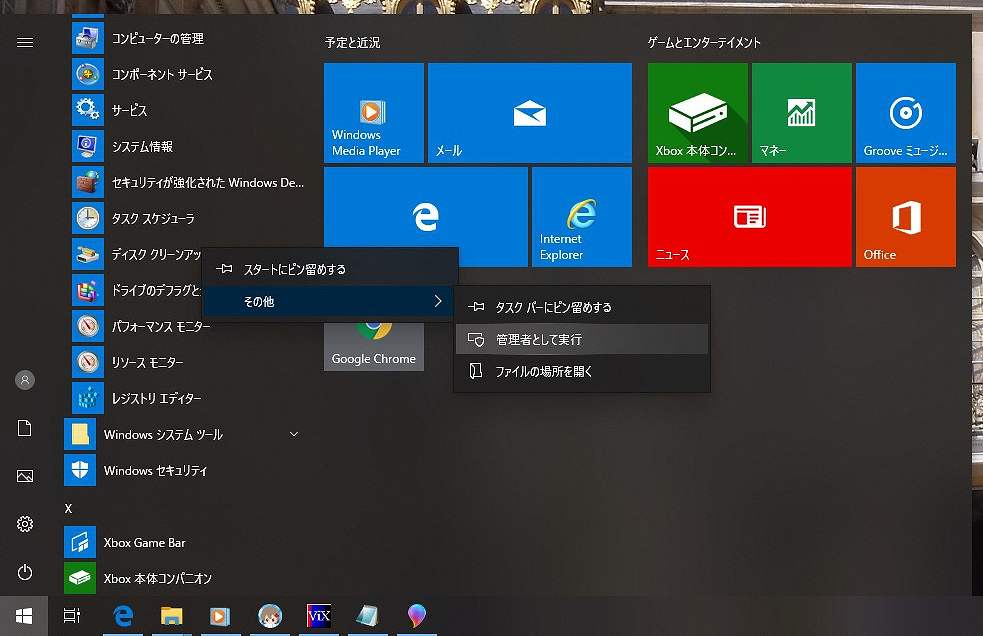Screen dimensions: 983x636
Task: Expand the Start hamburger menu
Action: pyautogui.click(x=25, y=42)
